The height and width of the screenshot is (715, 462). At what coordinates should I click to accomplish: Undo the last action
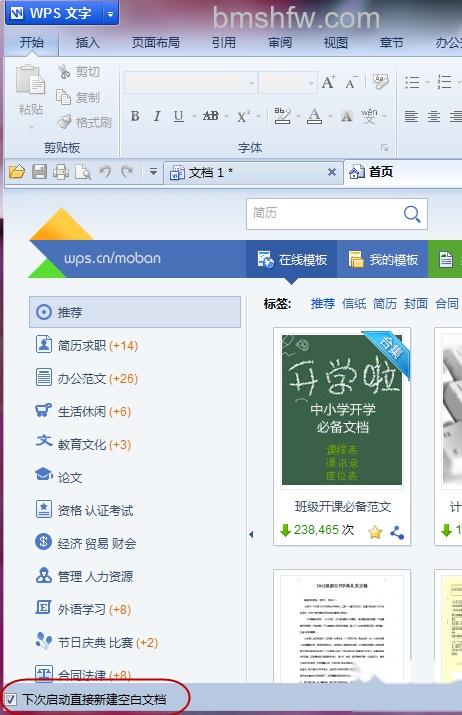pos(105,172)
